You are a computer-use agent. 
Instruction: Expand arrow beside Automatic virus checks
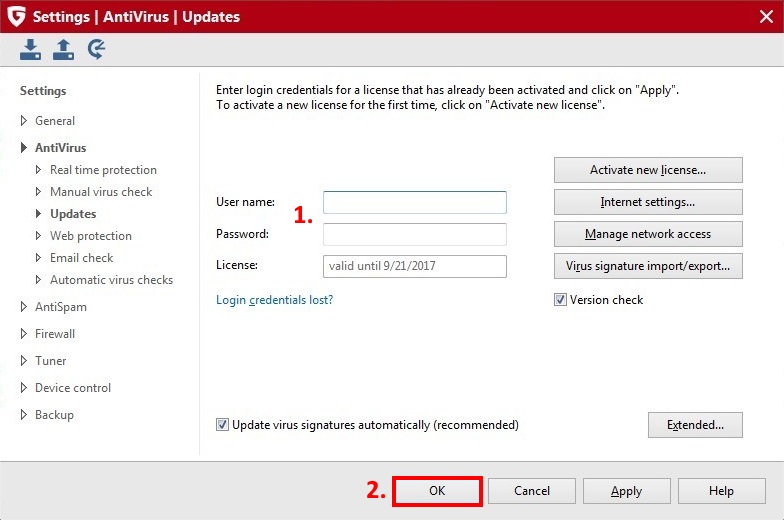click(38, 280)
